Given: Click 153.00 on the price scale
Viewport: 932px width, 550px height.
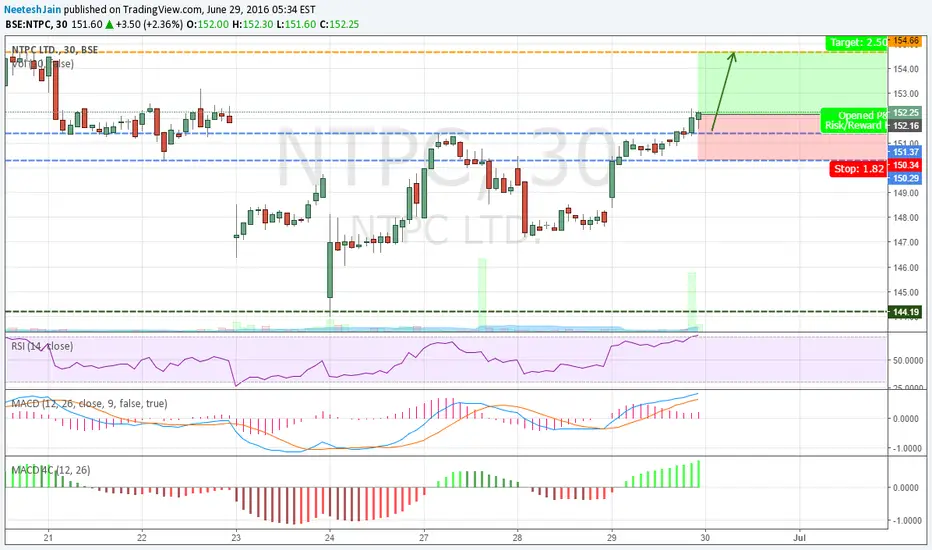Looking at the screenshot, I should [906, 94].
